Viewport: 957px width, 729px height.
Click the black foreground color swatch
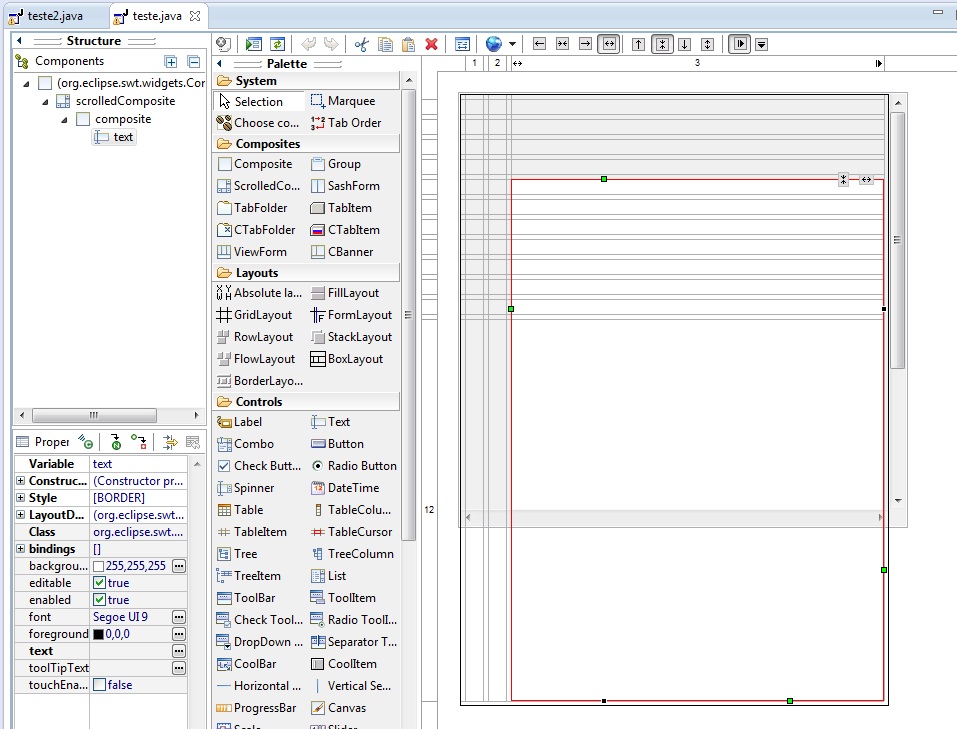click(98, 634)
